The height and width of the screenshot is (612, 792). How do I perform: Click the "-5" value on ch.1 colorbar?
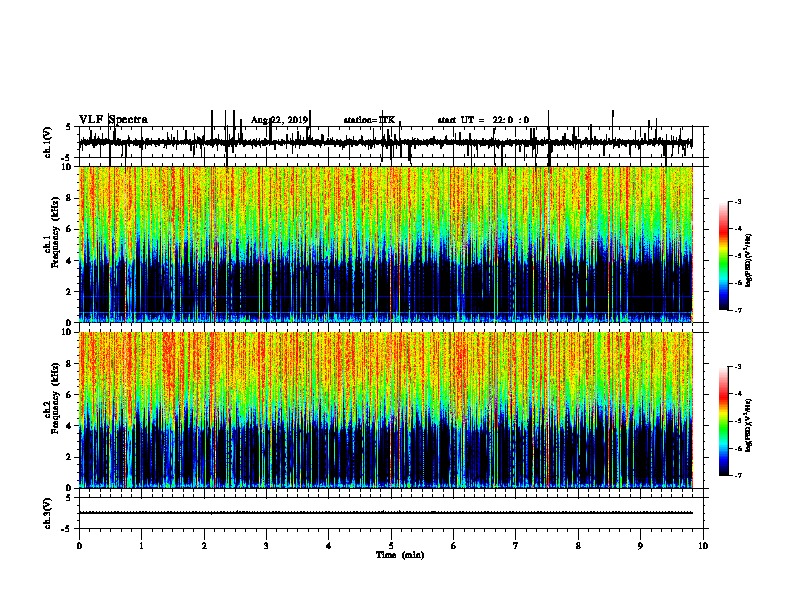738,256
